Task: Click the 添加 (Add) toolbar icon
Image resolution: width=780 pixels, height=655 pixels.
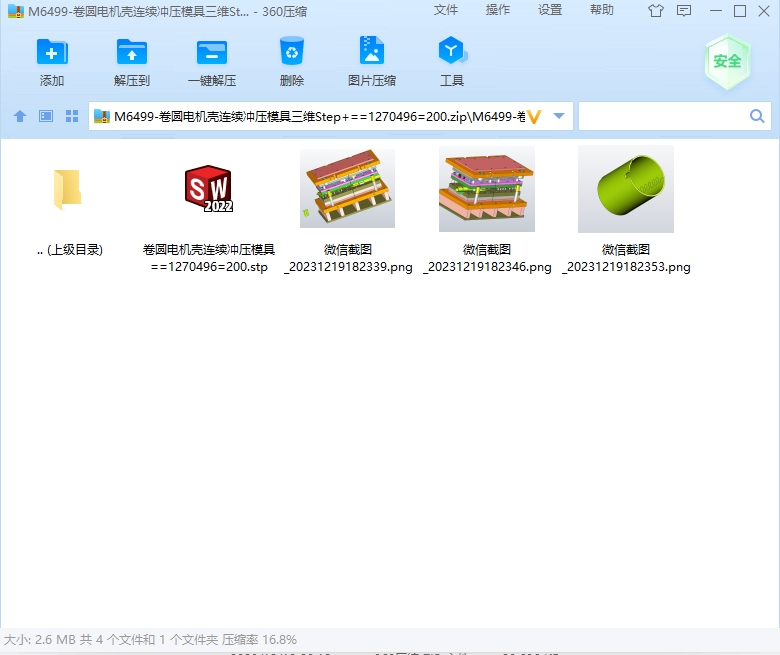Action: pyautogui.click(x=52, y=52)
